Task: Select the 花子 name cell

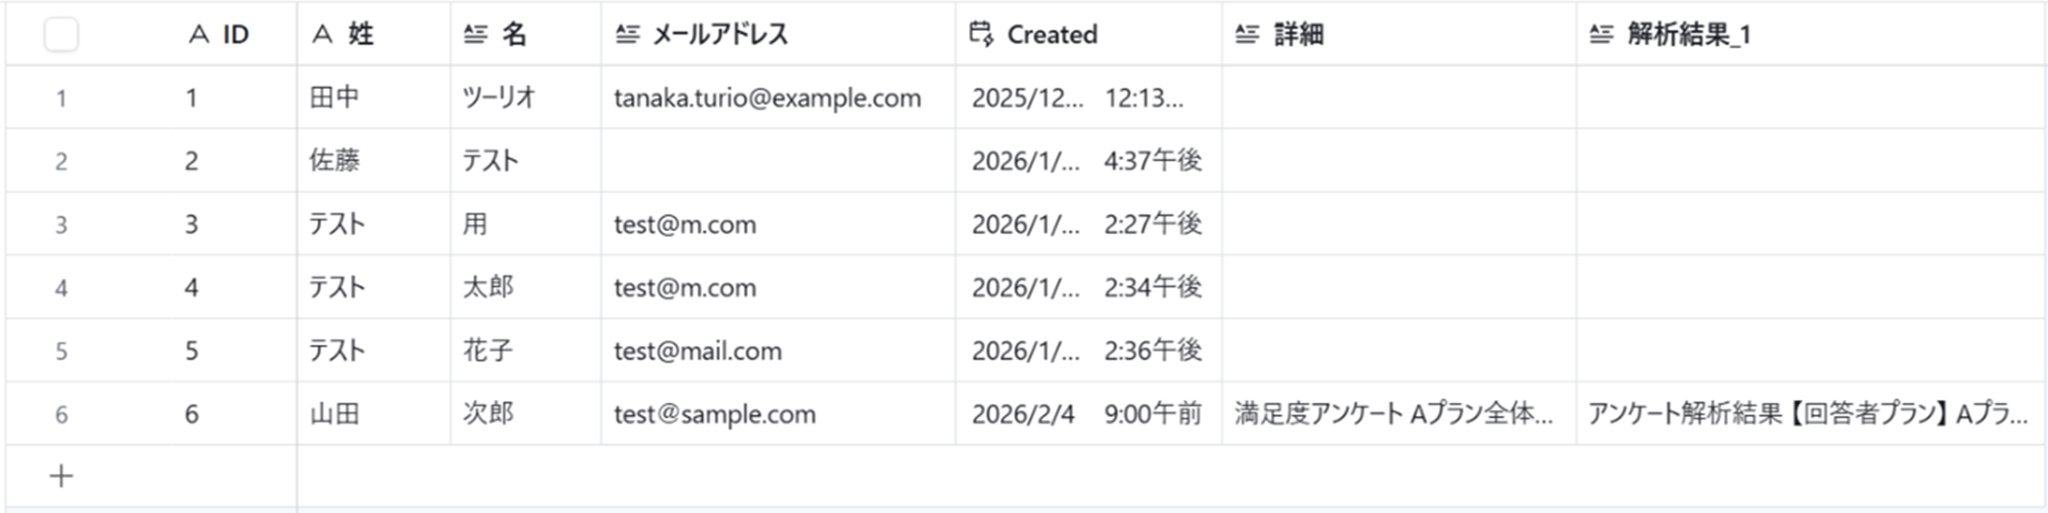Action: coord(525,351)
